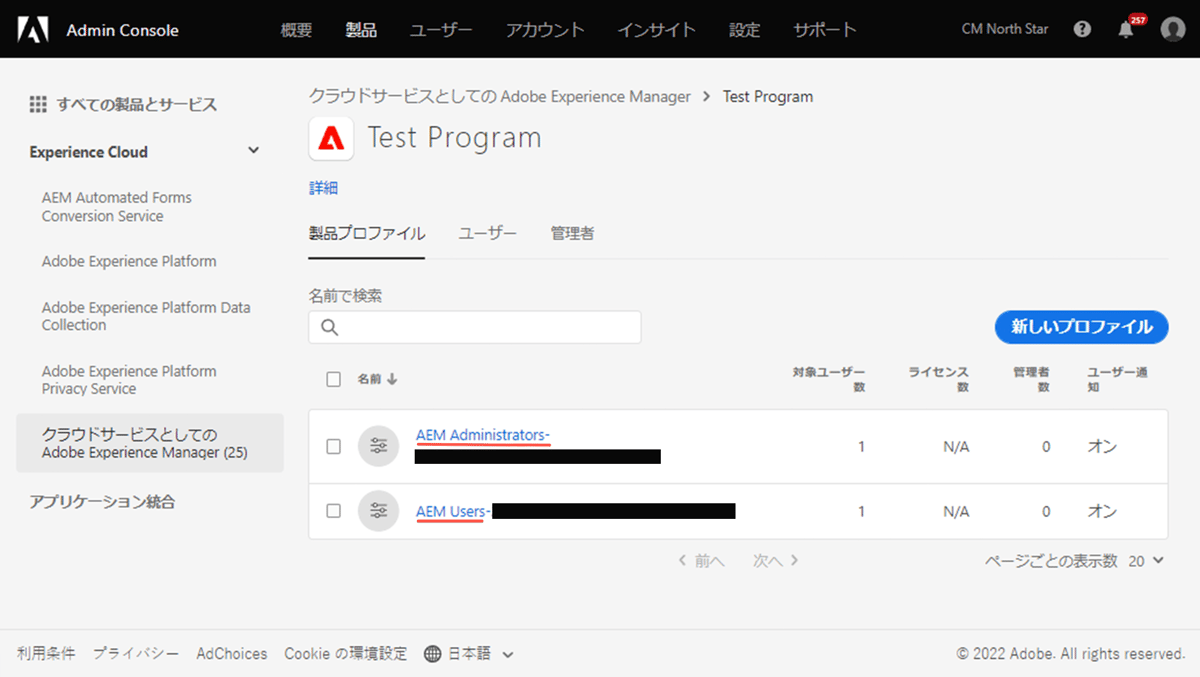Click the CM North Star organization name
Viewport: 1200px width, 677px height.
[1005, 29]
